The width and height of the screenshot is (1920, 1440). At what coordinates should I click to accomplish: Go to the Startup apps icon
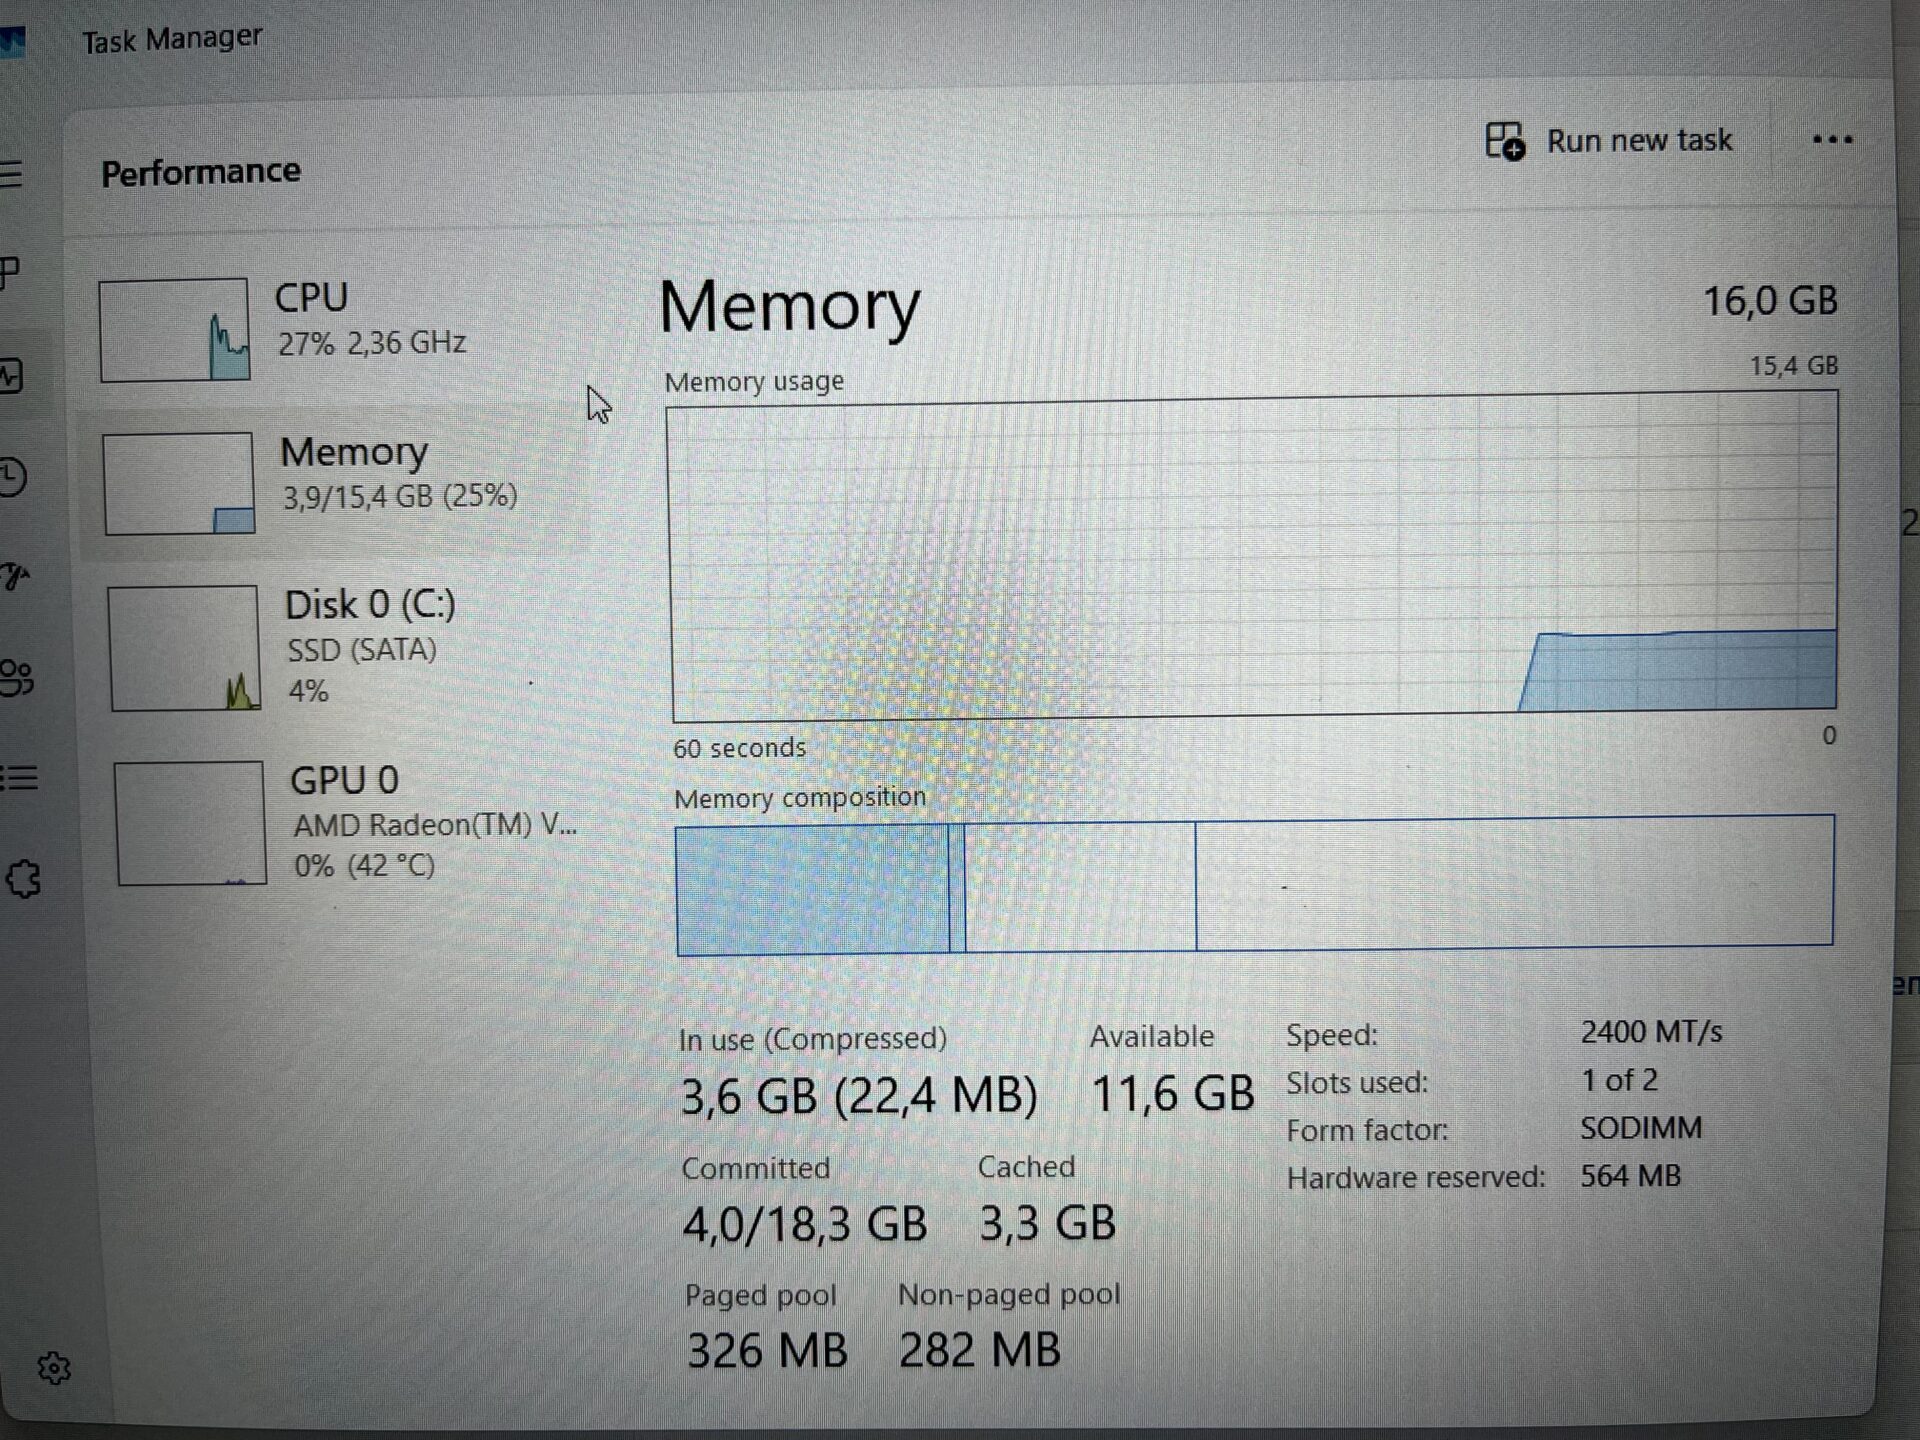coord(14,577)
